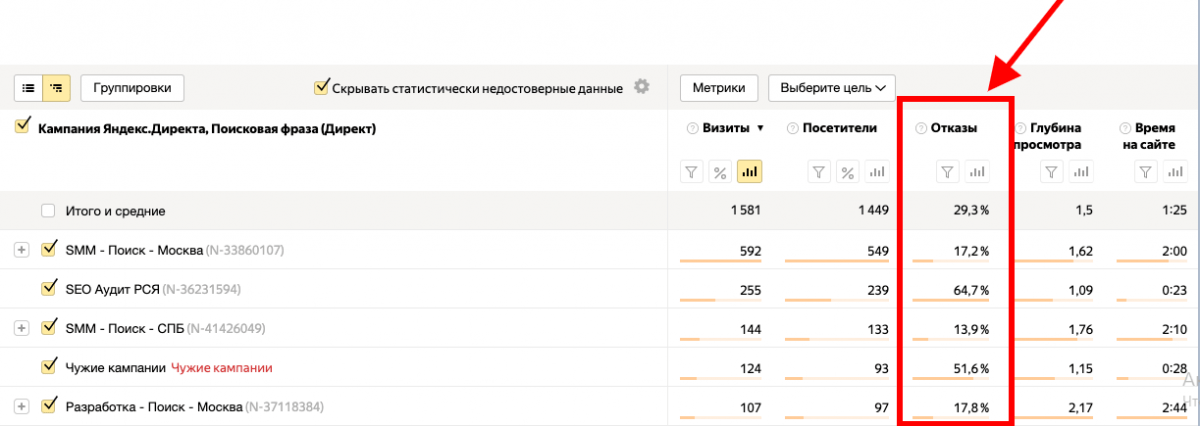1200x426 pixels.
Task: Switch to tree list view icon
Action: pyautogui.click(x=56, y=88)
